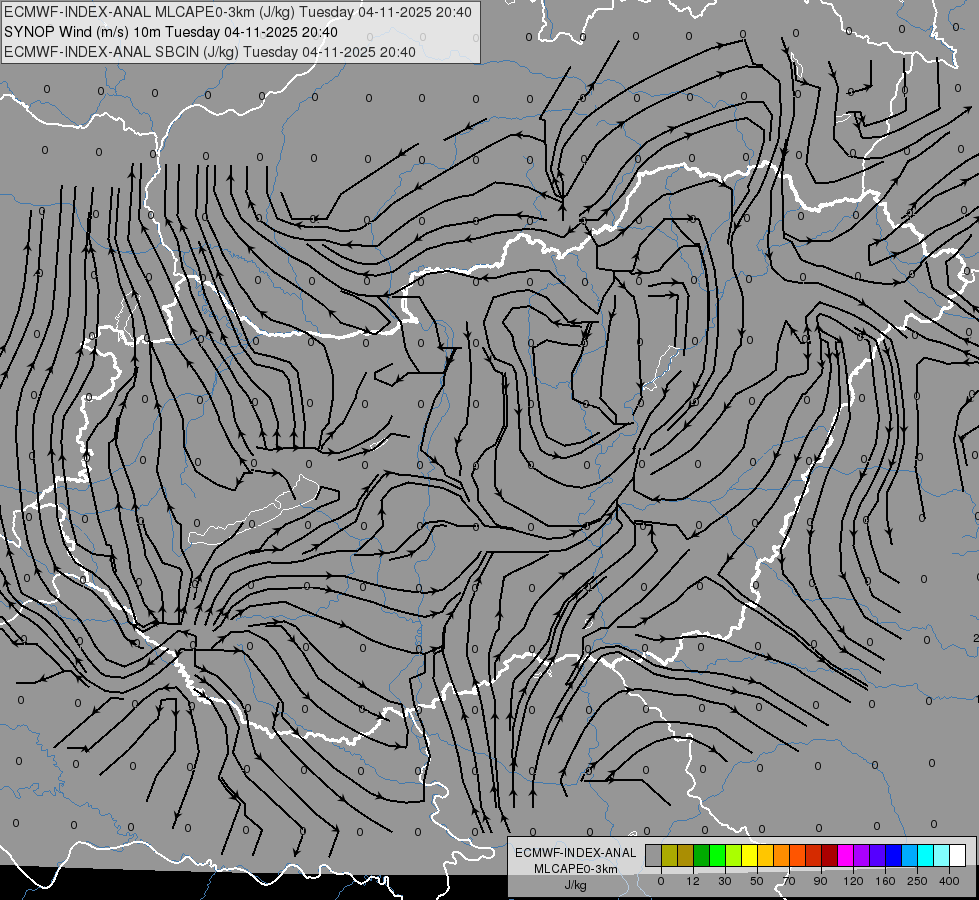
Task: Click the bright green legend swatch
Action: tap(717, 855)
